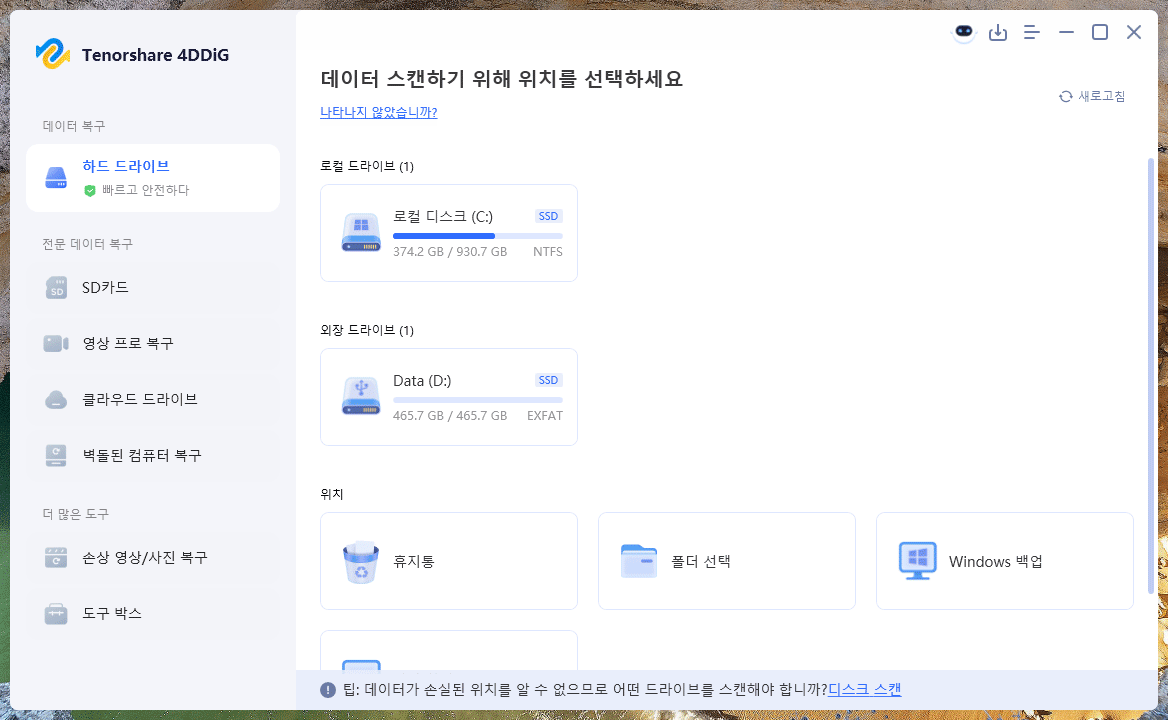Click the folder icon for 폴더 선택

tap(639, 561)
